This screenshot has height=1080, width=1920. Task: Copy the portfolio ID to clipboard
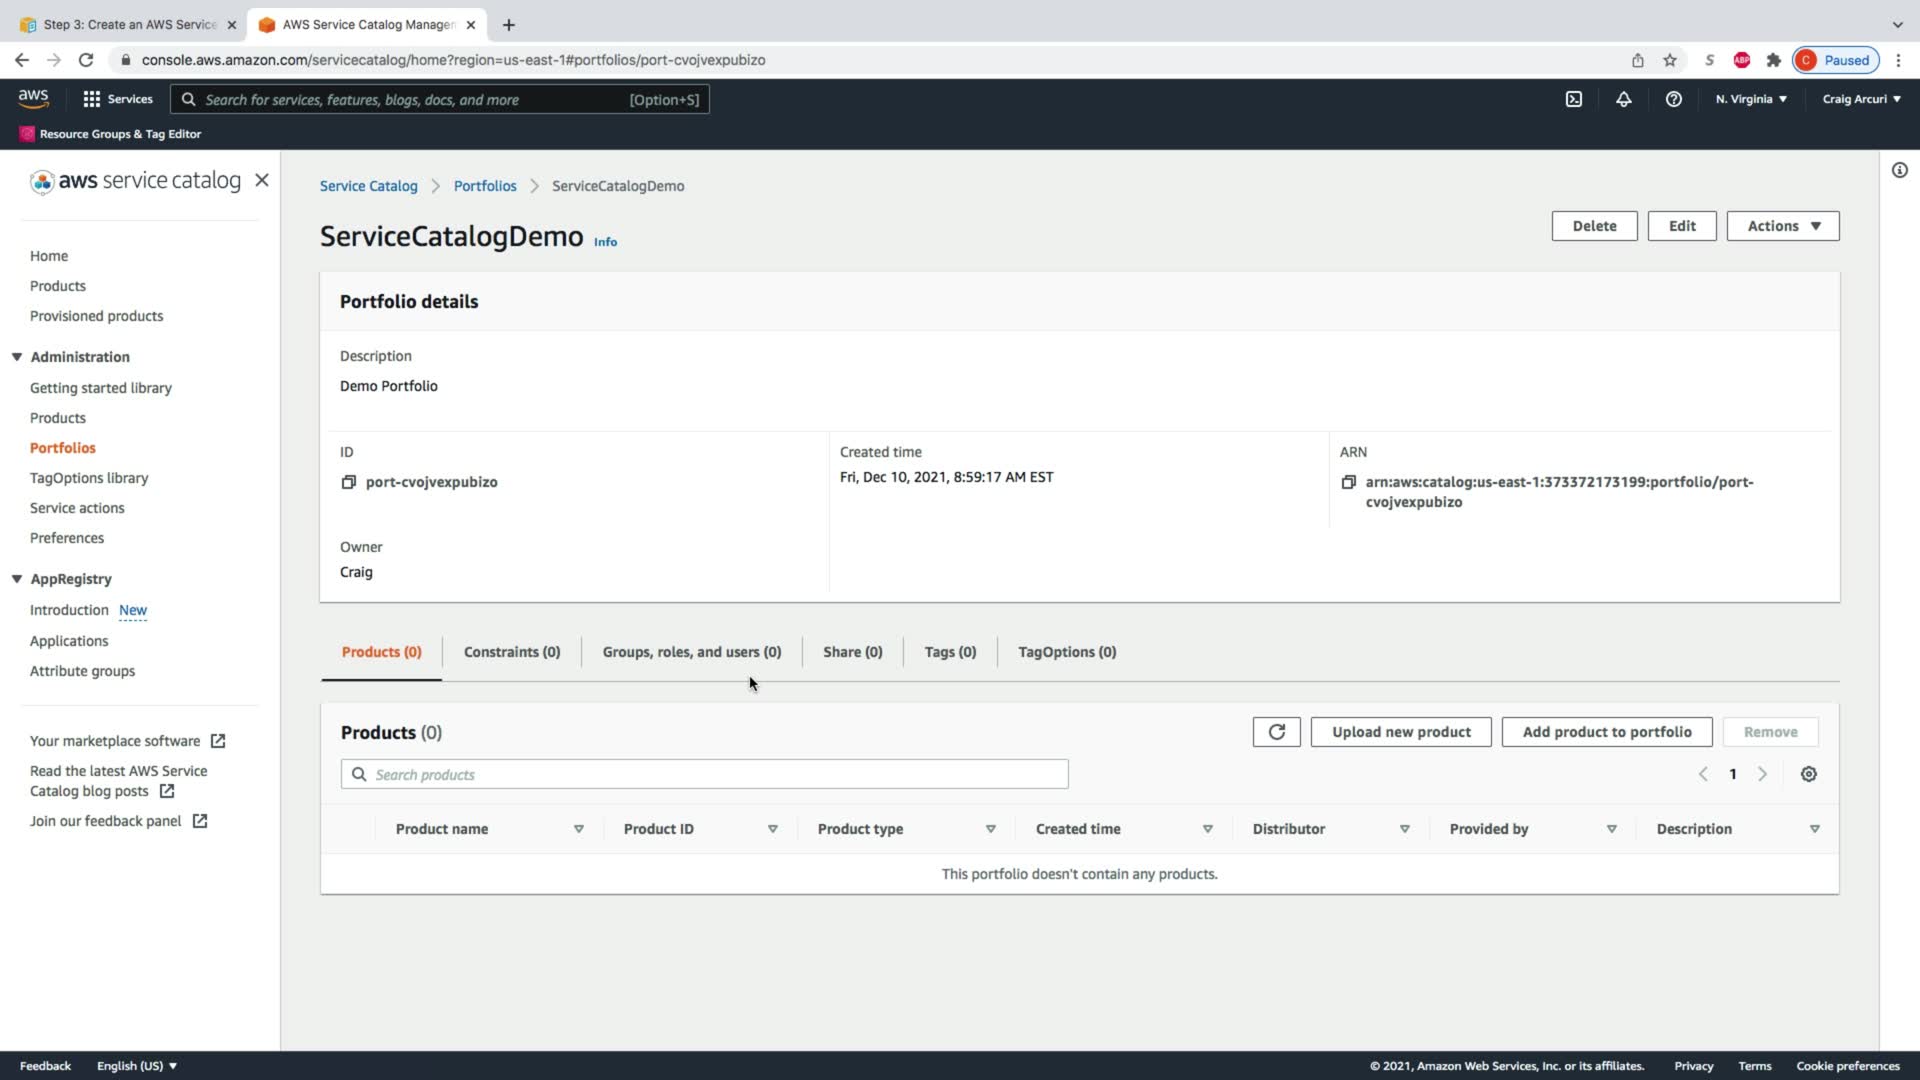click(348, 482)
